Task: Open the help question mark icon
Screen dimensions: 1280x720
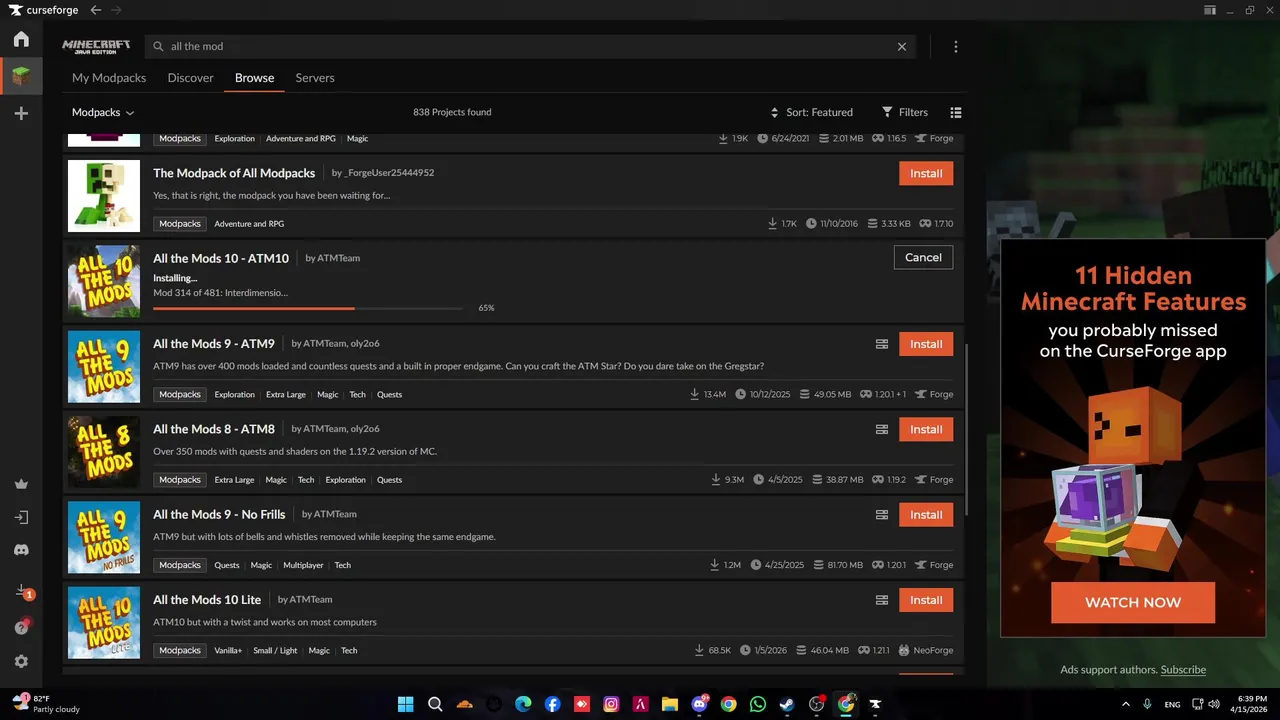Action: click(x=21, y=627)
